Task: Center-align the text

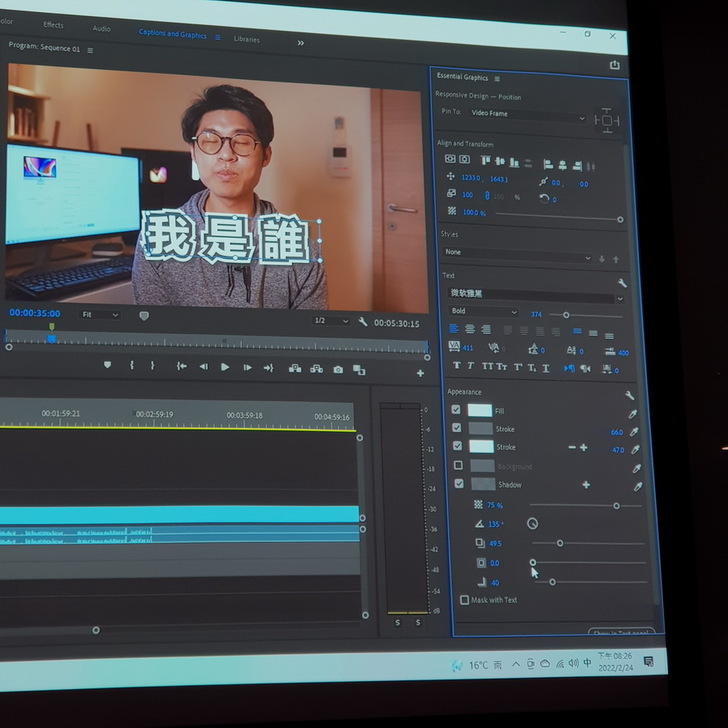Action: pos(470,329)
